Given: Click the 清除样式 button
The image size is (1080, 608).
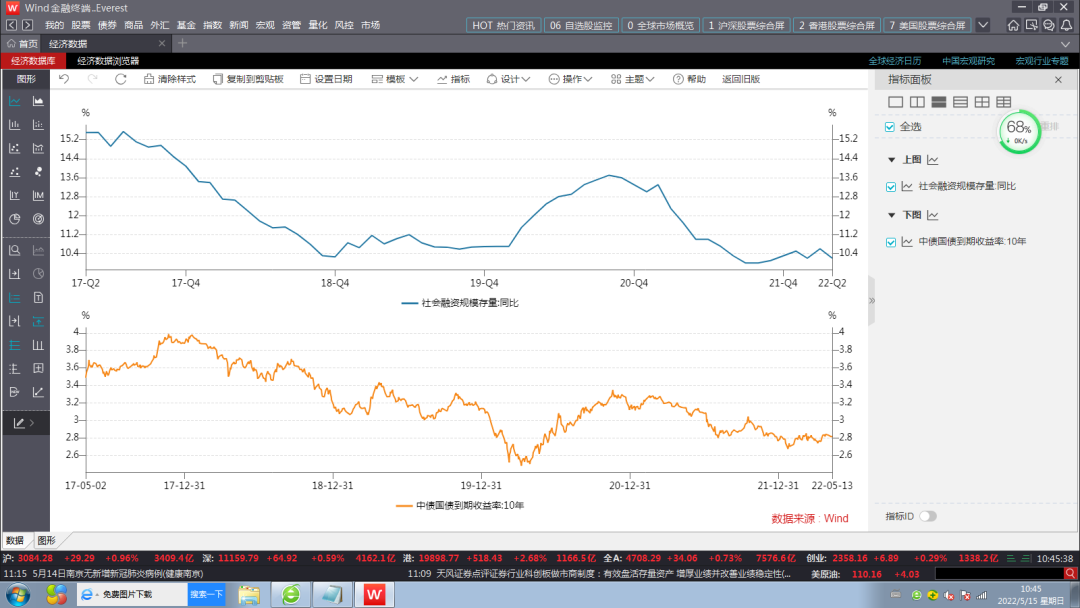Looking at the screenshot, I should point(170,79).
